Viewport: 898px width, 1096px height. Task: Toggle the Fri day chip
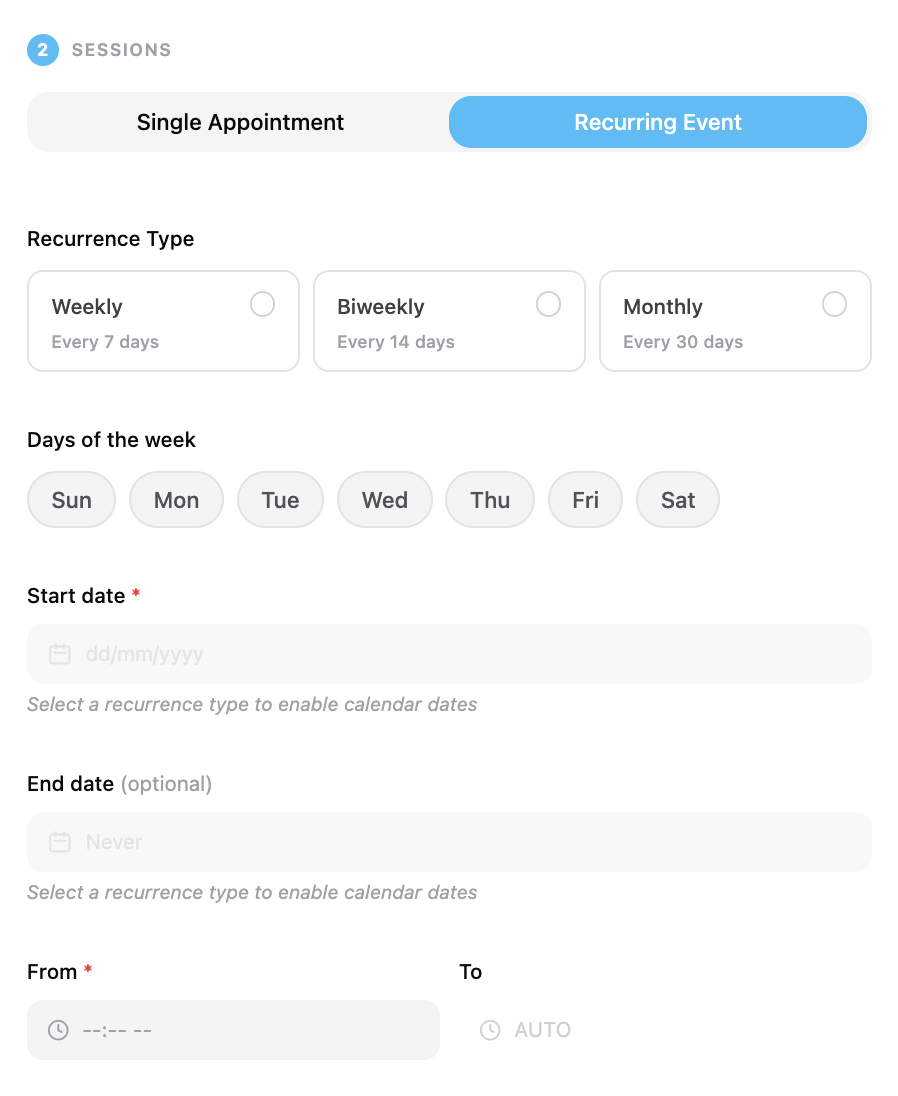(585, 500)
